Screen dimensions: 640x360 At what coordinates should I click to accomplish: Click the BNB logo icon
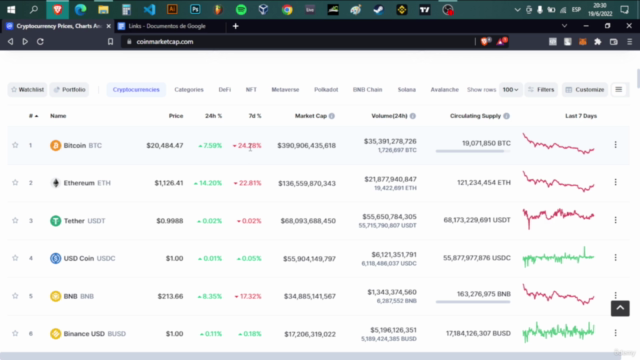click(56, 296)
